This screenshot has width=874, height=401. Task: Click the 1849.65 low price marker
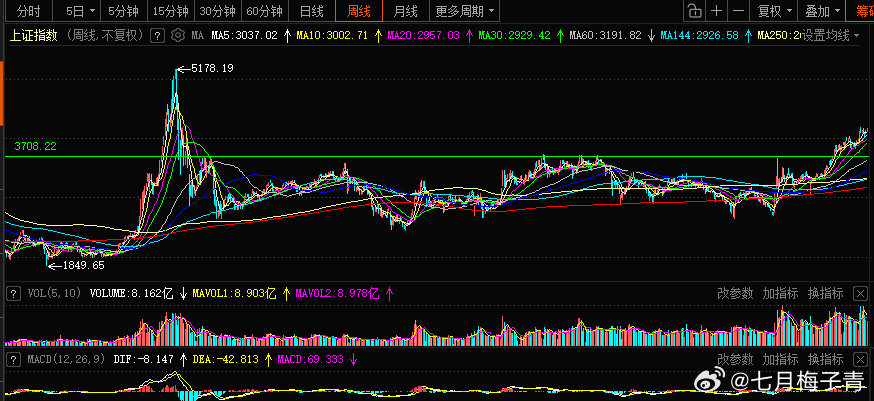(83, 265)
